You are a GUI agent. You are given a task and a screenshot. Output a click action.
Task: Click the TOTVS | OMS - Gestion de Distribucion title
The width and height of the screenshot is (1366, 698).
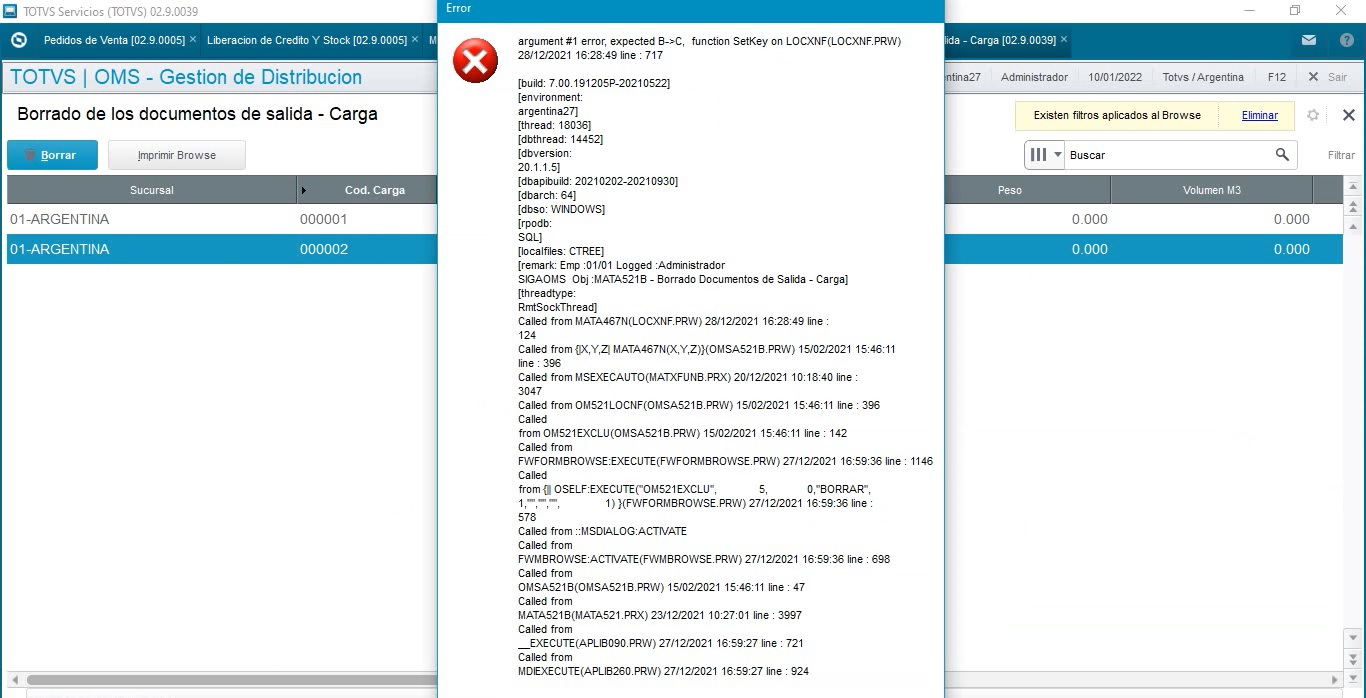point(186,77)
